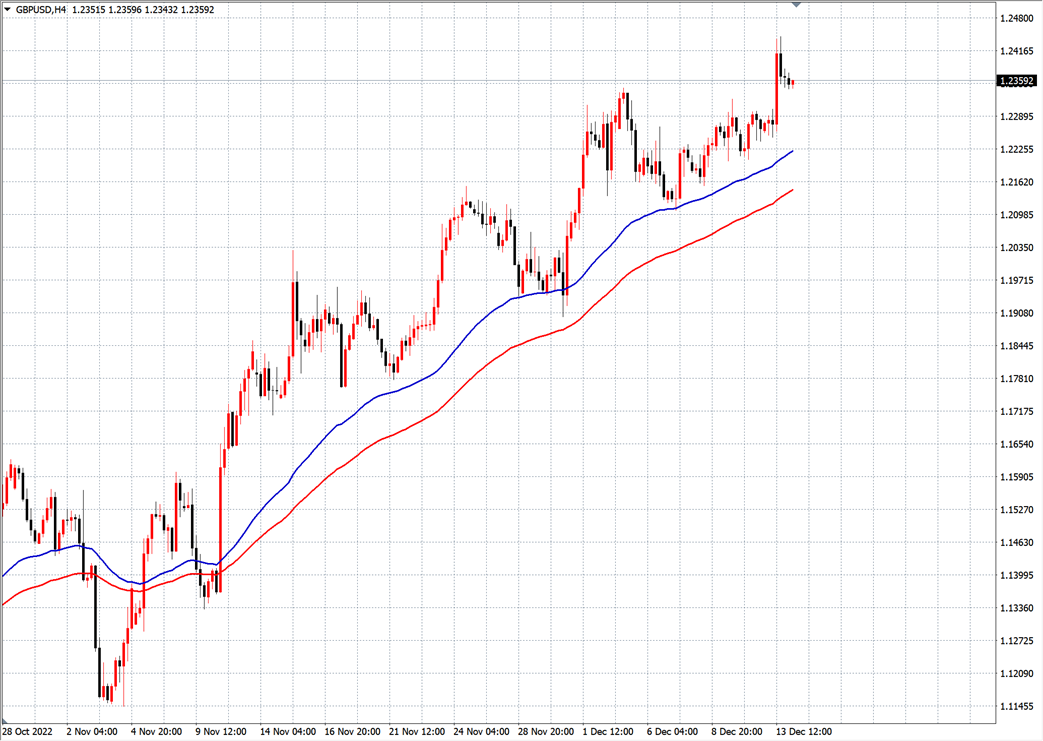
Task: Click the 1.22255 price scale label
Action: [x=1016, y=150]
